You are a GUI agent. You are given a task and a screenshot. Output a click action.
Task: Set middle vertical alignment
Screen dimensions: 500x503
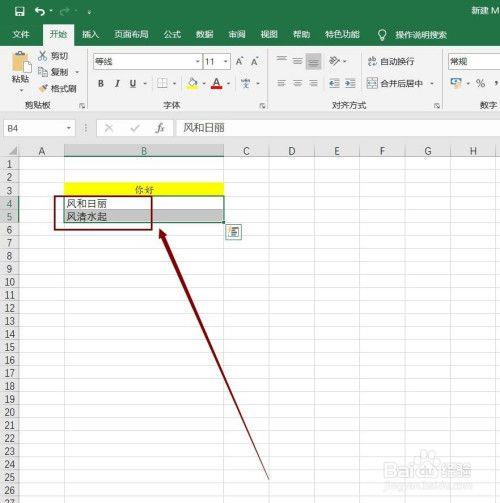[297, 61]
